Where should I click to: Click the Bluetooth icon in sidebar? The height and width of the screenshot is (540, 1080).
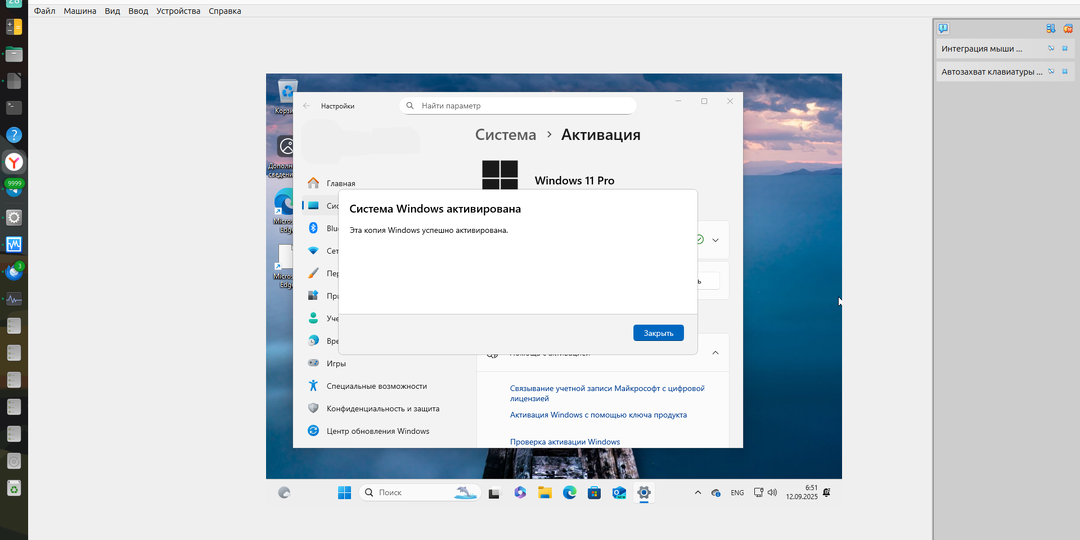click(x=313, y=228)
